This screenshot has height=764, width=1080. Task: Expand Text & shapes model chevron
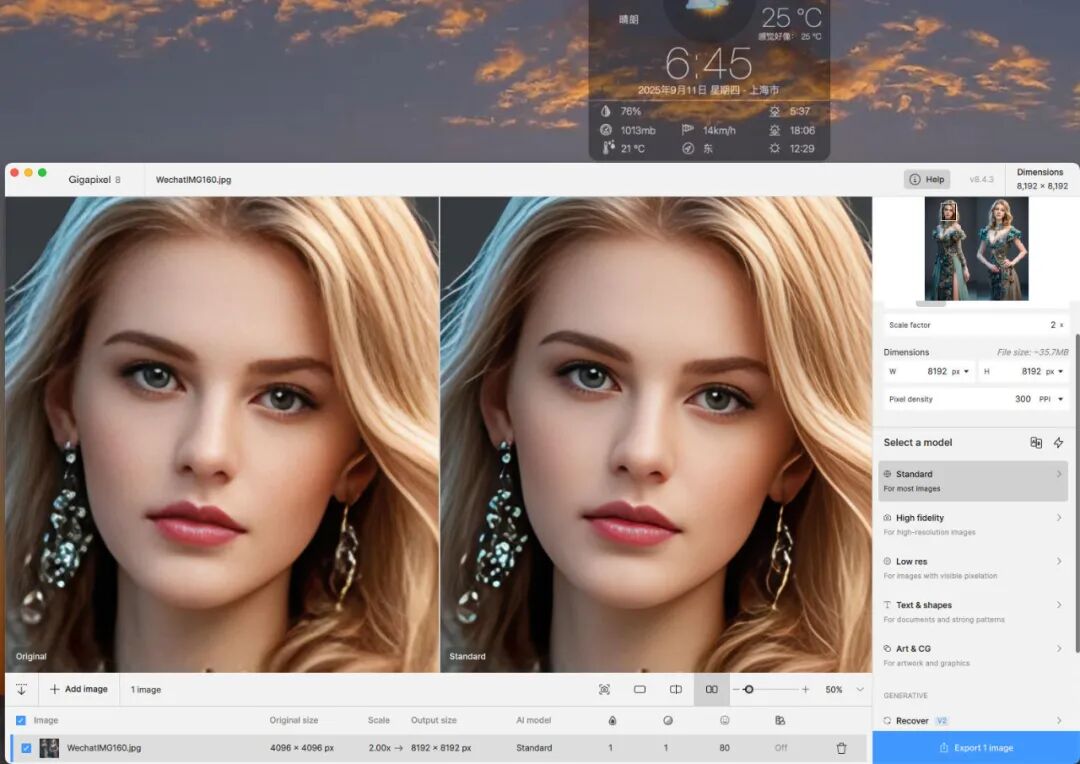1059,605
